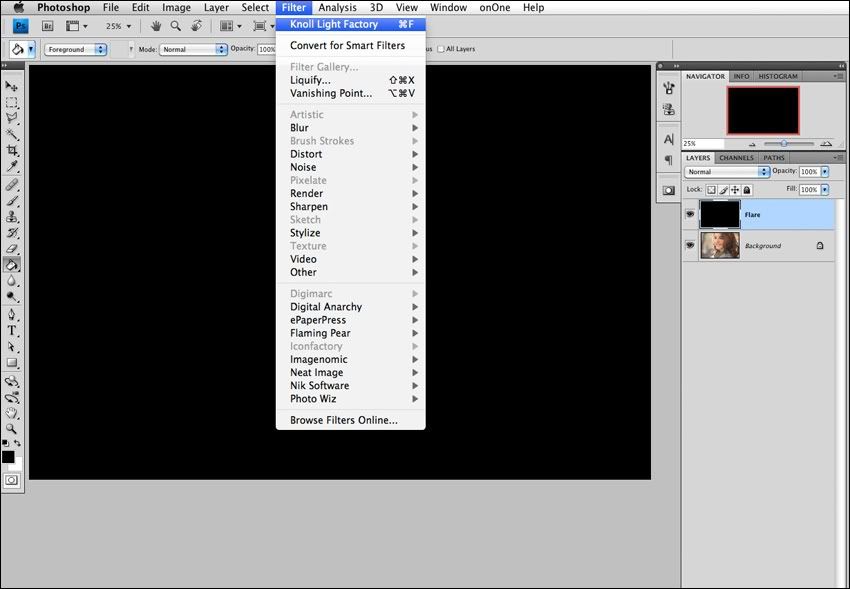Choose Convert for Smart Filters
Viewport: 850px width, 589px height.
pyautogui.click(x=351, y=46)
